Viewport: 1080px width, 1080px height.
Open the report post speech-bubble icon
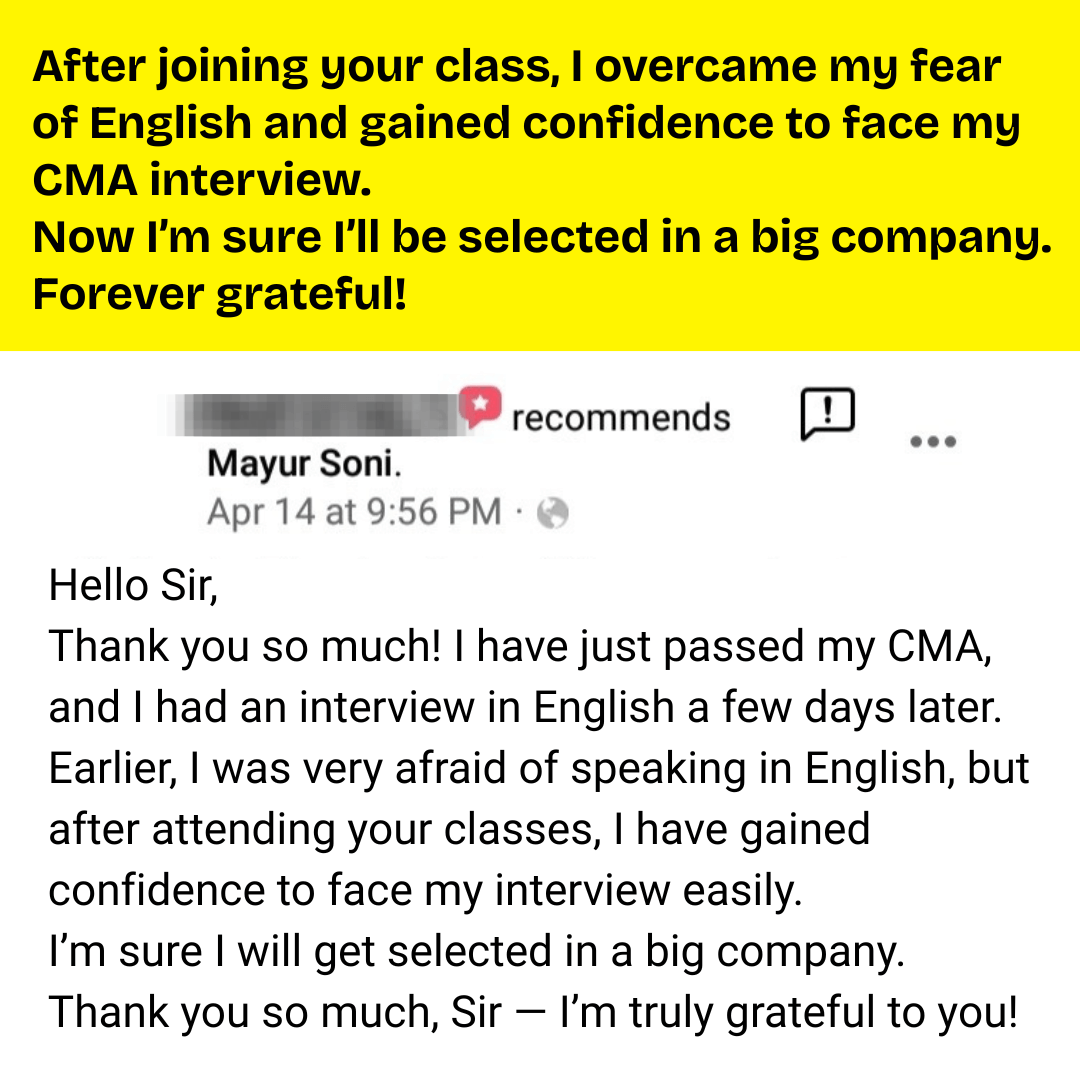click(x=828, y=413)
